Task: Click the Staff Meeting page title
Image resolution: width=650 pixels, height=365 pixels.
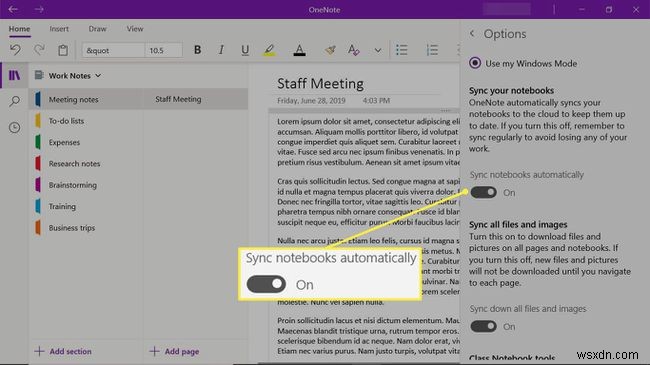Action: [x=320, y=83]
